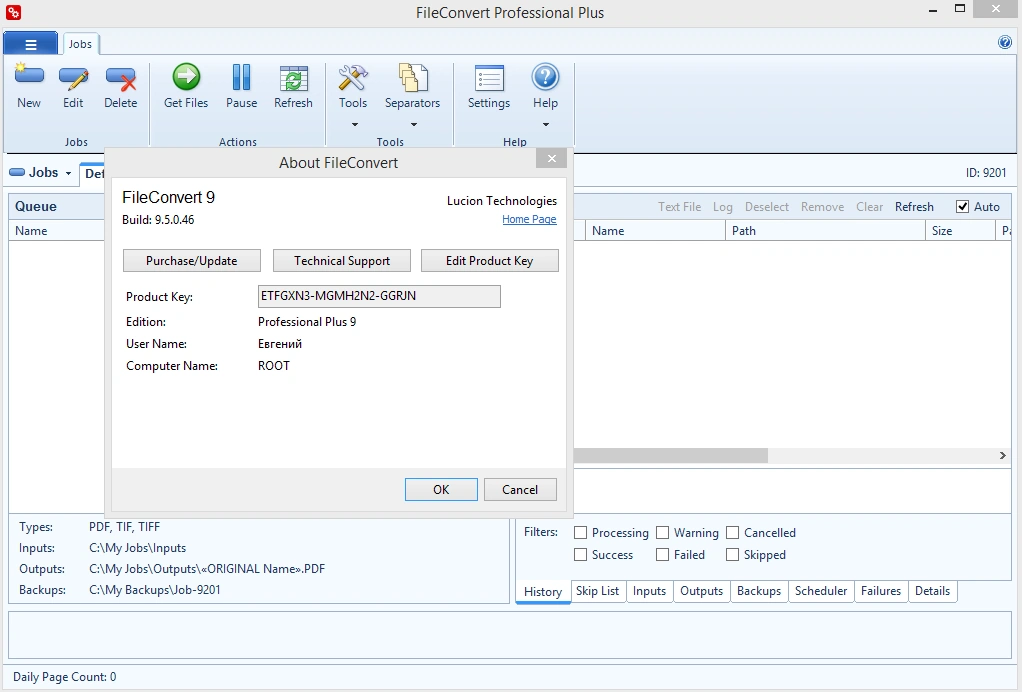This screenshot has height=692, width=1022.
Task: Open the Settings icon
Action: pyautogui.click(x=489, y=78)
